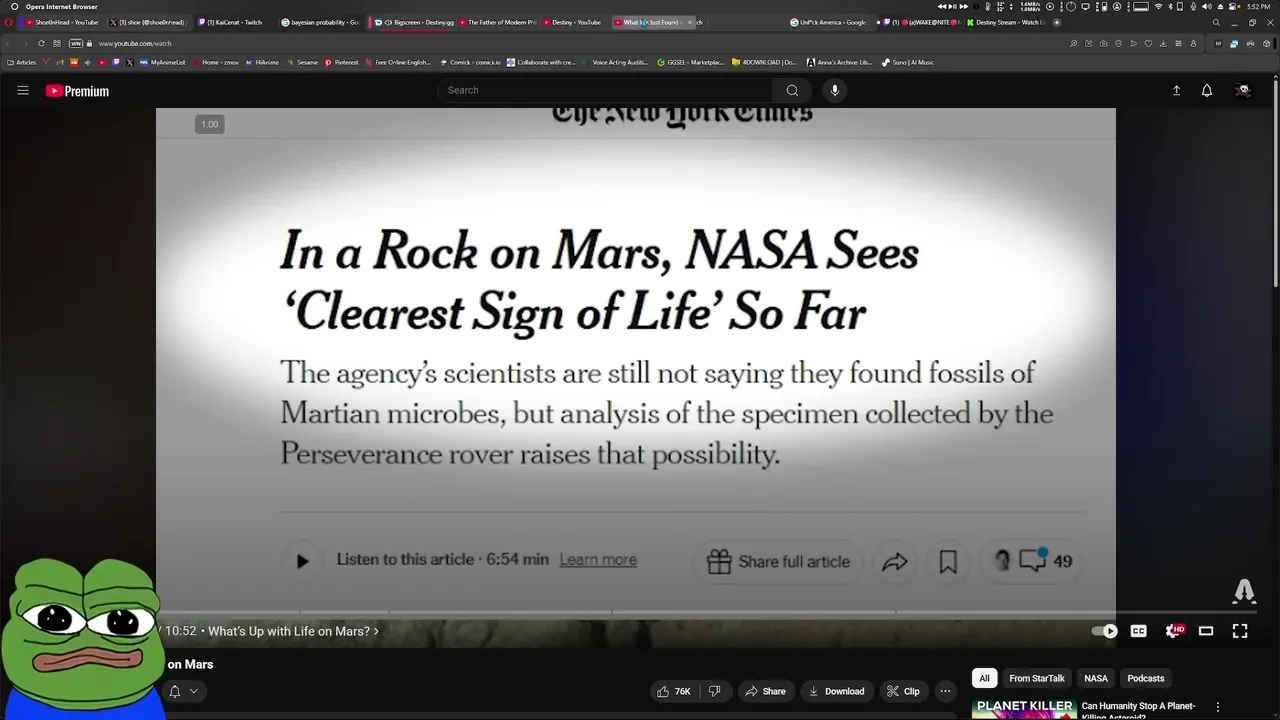Open Opera tab search magnifier
This screenshot has width=1280, height=720.
[x=1216, y=22]
